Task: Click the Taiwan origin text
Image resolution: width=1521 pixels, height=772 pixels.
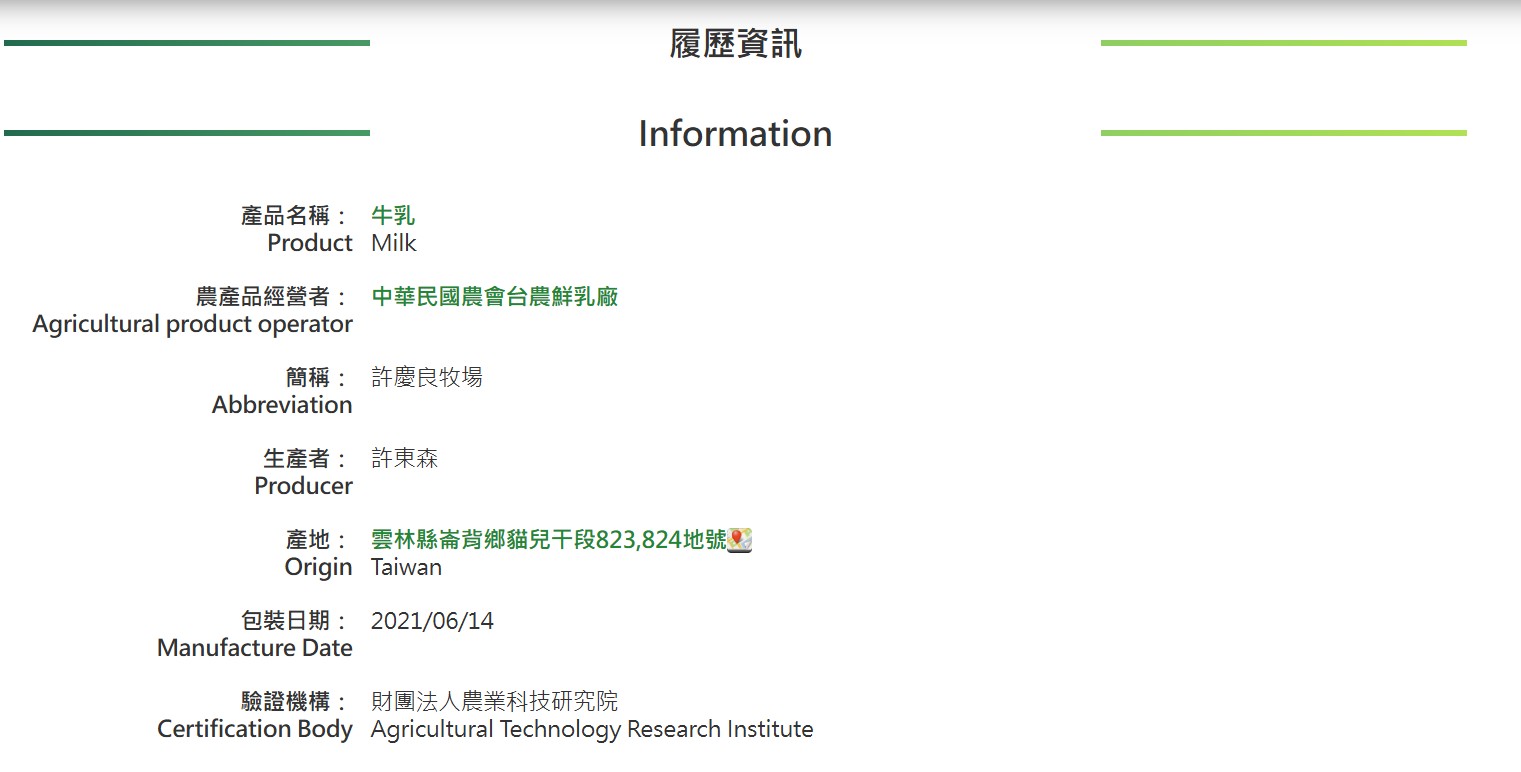Action: [x=406, y=568]
